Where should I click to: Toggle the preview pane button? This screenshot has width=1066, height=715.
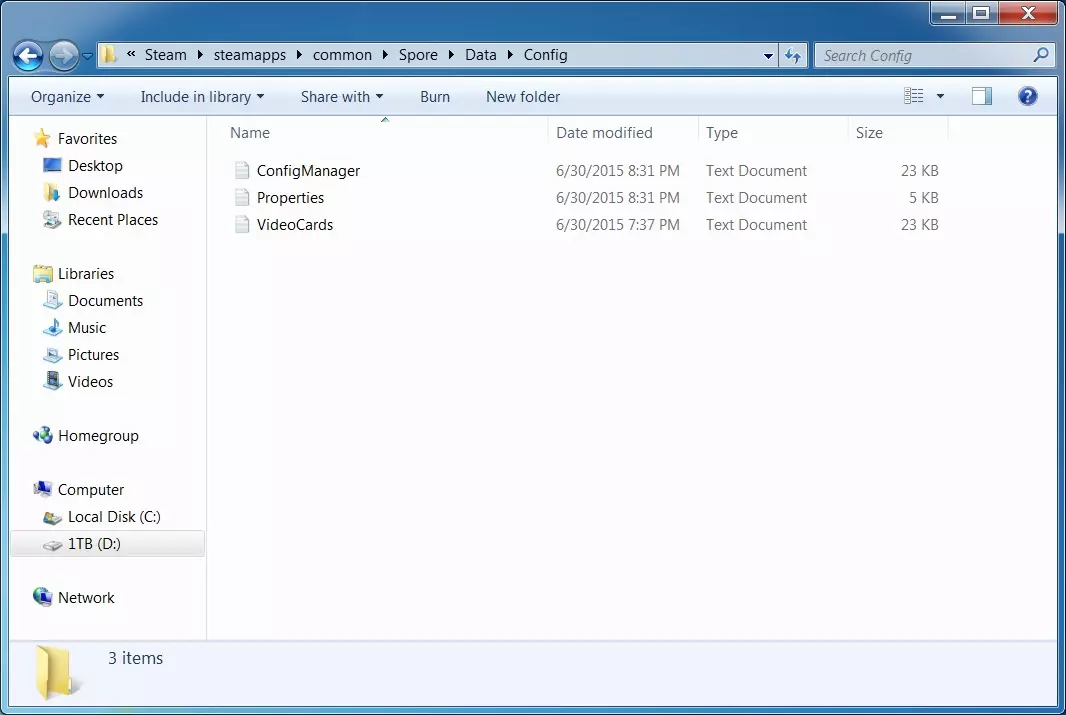982,97
